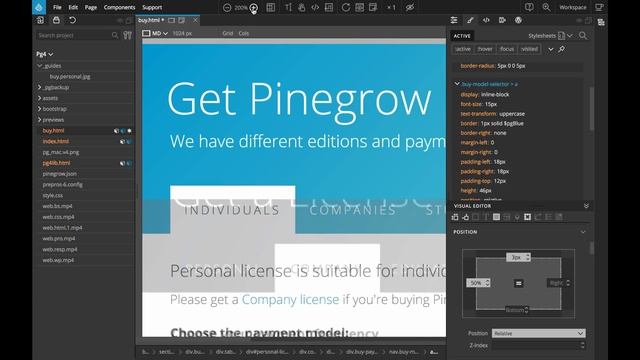Select web.css.mp4 file
Image resolution: width=640 pixels, height=360 pixels.
pos(58,217)
